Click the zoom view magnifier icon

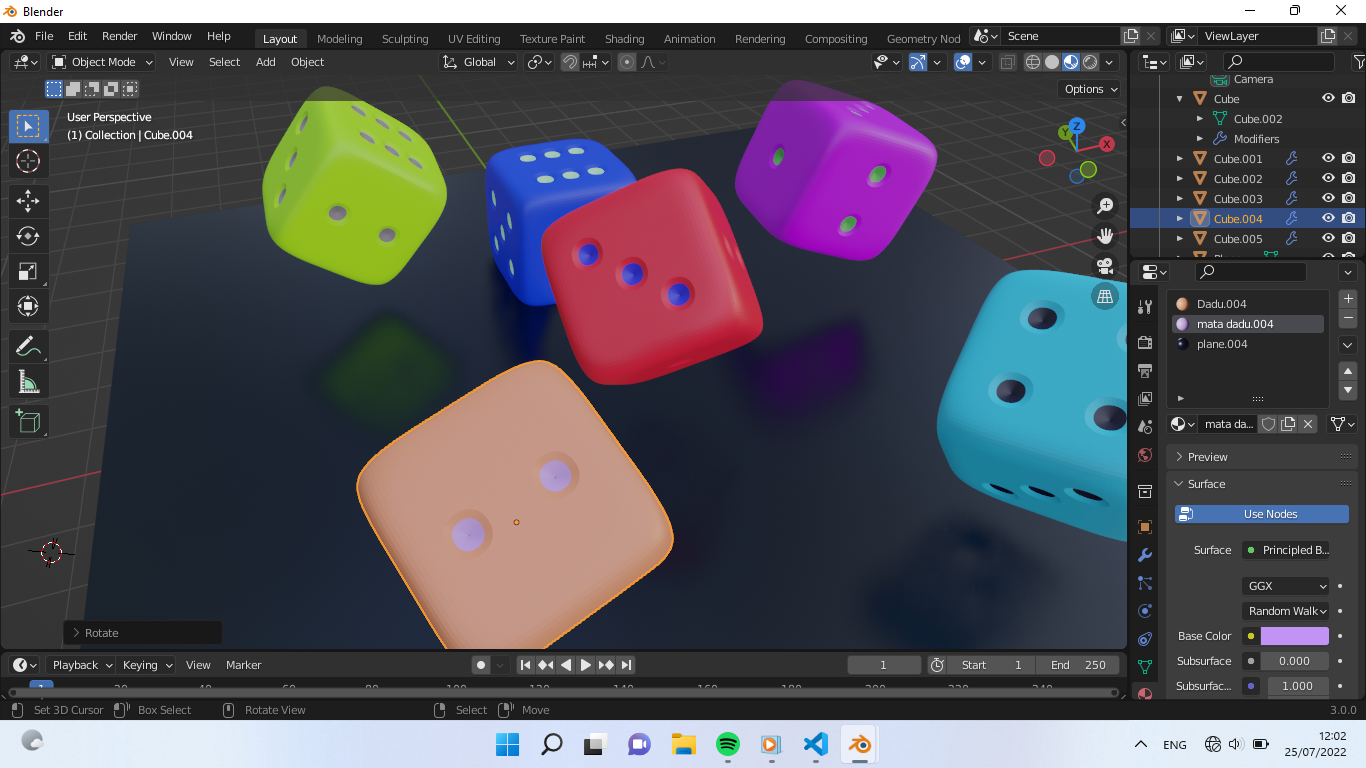pyautogui.click(x=1105, y=206)
